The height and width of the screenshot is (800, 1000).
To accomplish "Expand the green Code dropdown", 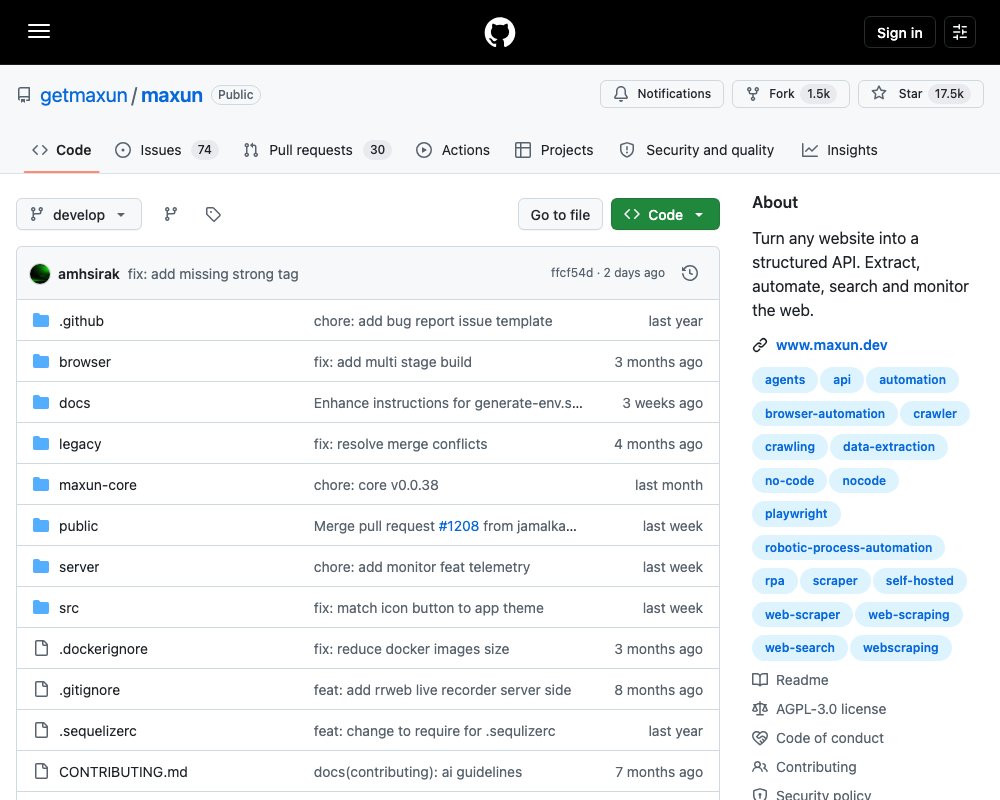I will (x=665, y=214).
